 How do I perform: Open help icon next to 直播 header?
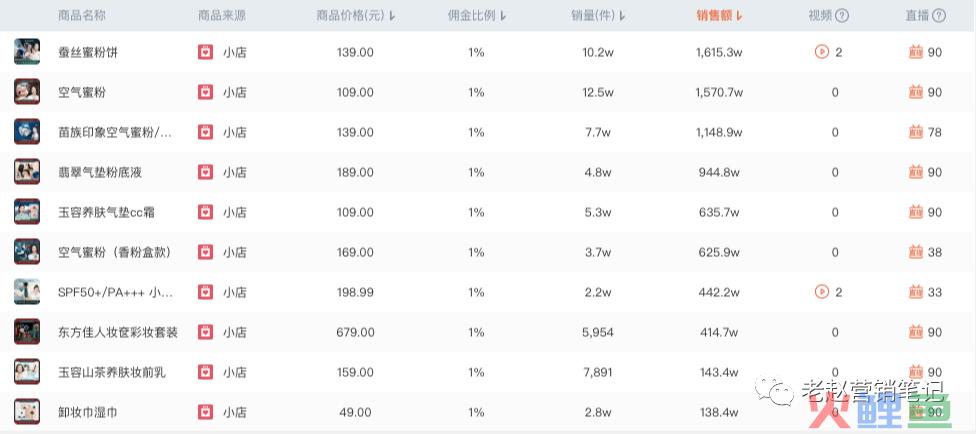(939, 16)
